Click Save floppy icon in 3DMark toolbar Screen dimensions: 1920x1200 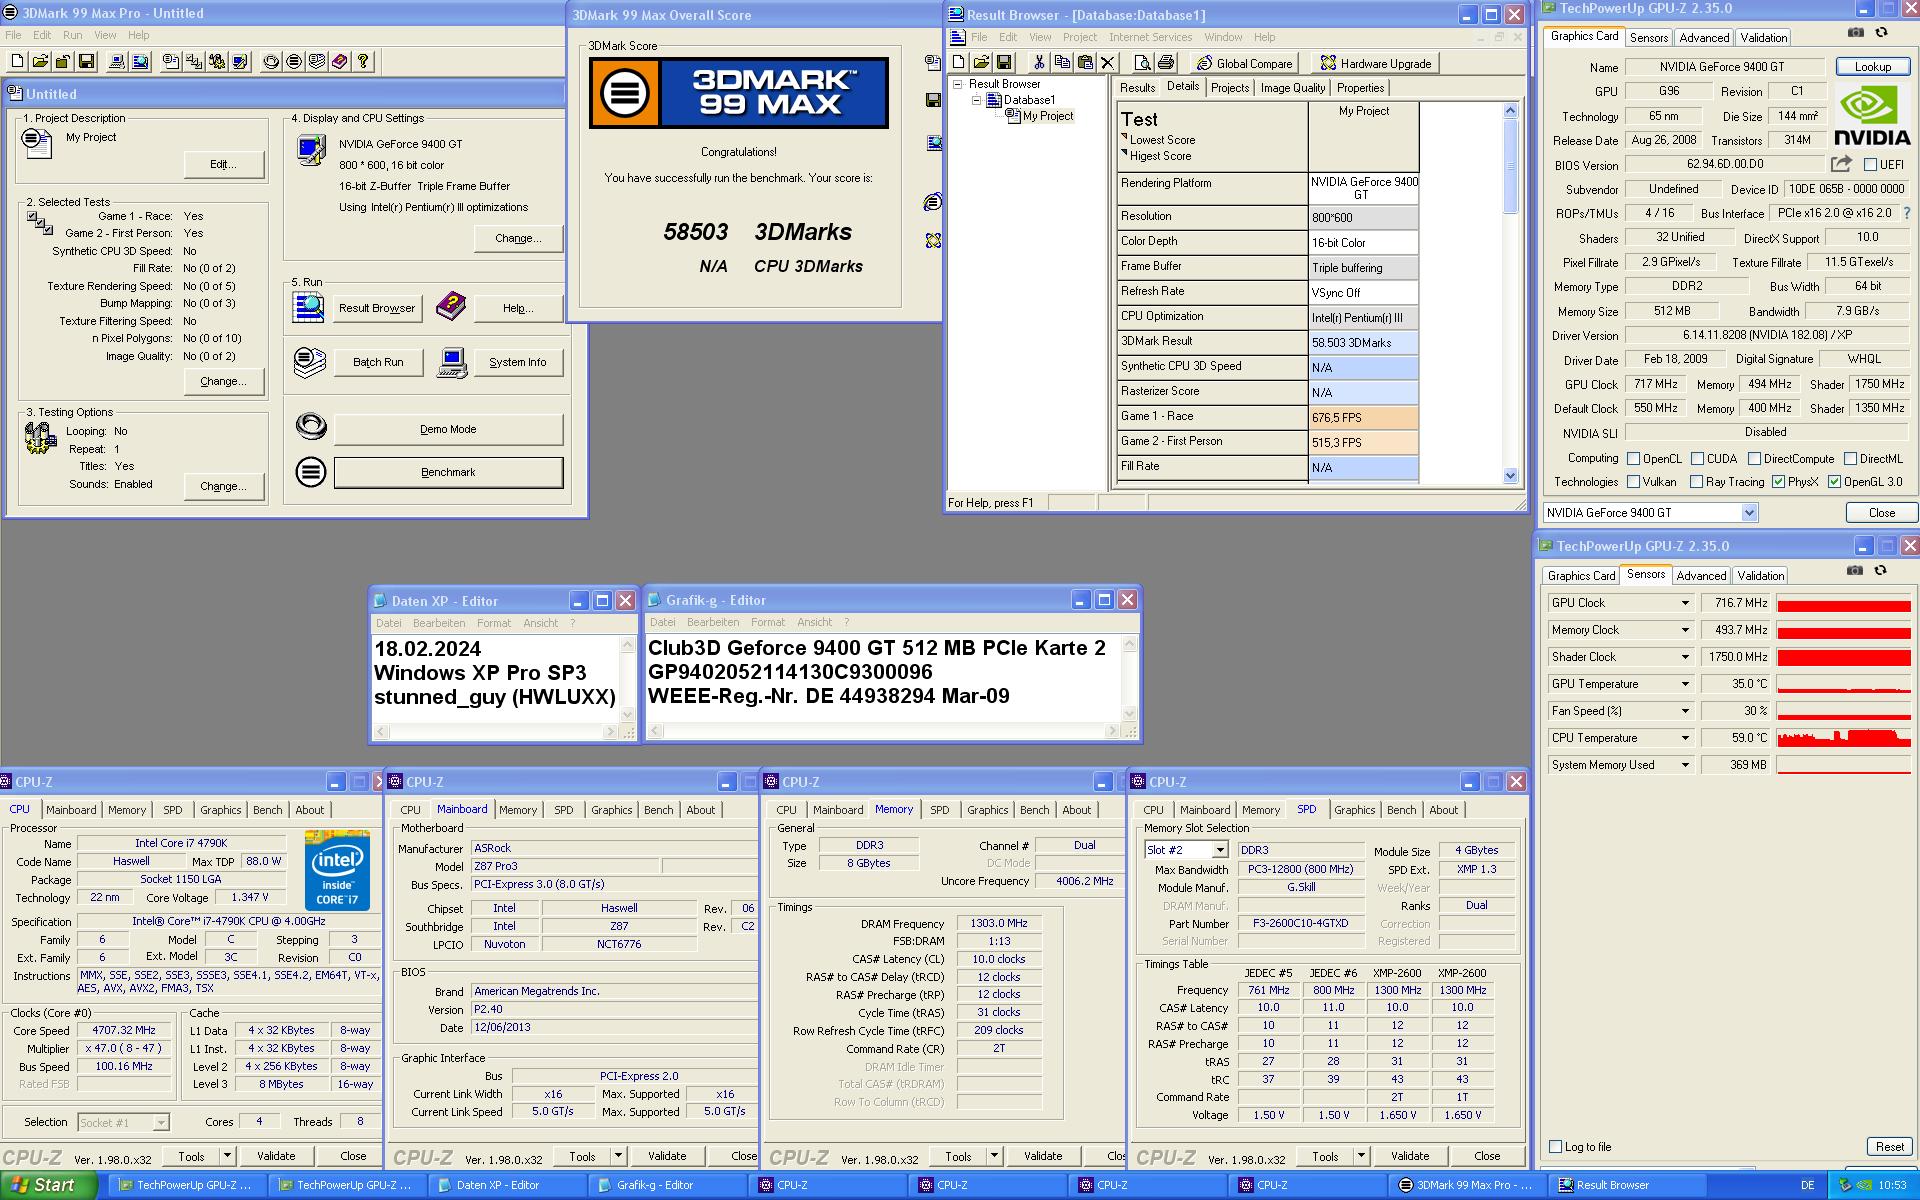click(x=86, y=61)
